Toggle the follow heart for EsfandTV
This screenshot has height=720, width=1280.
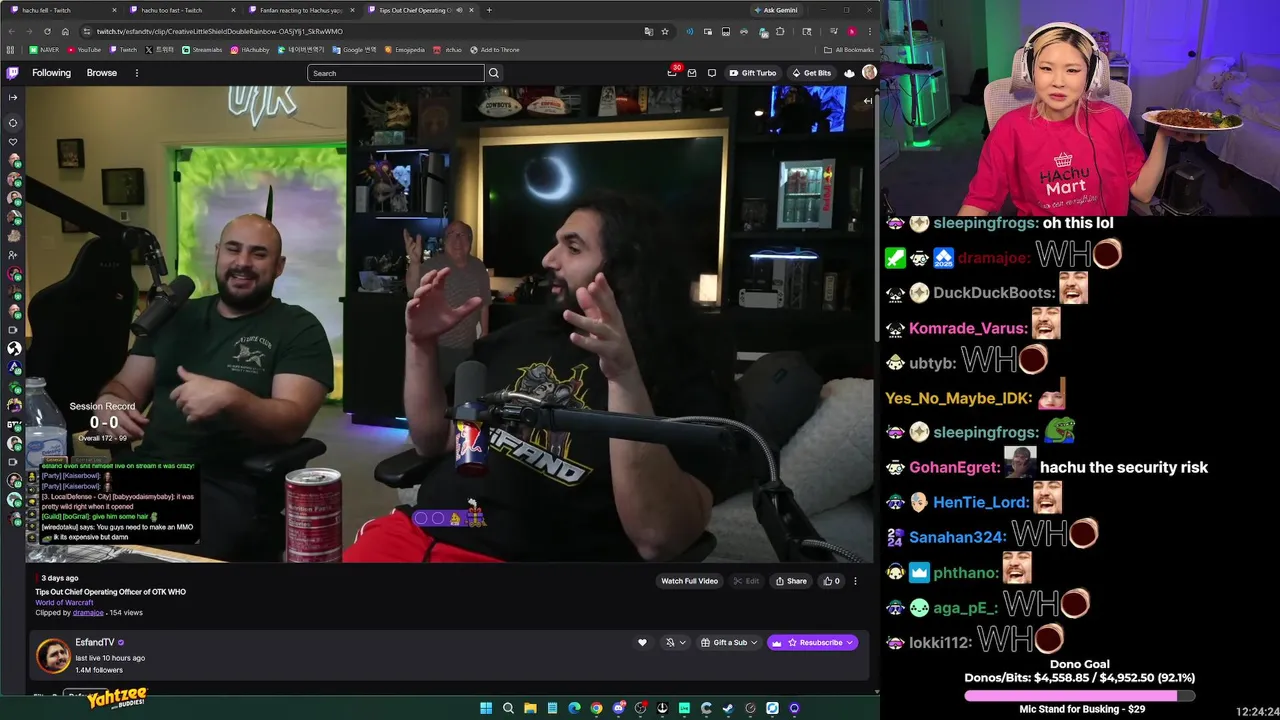pos(642,643)
